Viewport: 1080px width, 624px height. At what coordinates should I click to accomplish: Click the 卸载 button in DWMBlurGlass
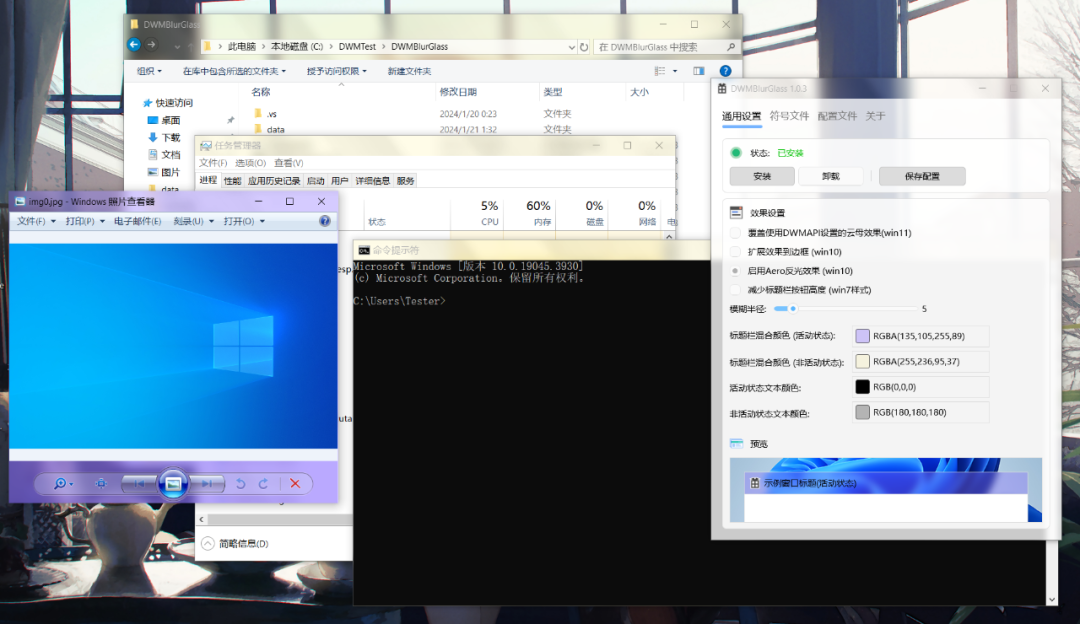830,176
